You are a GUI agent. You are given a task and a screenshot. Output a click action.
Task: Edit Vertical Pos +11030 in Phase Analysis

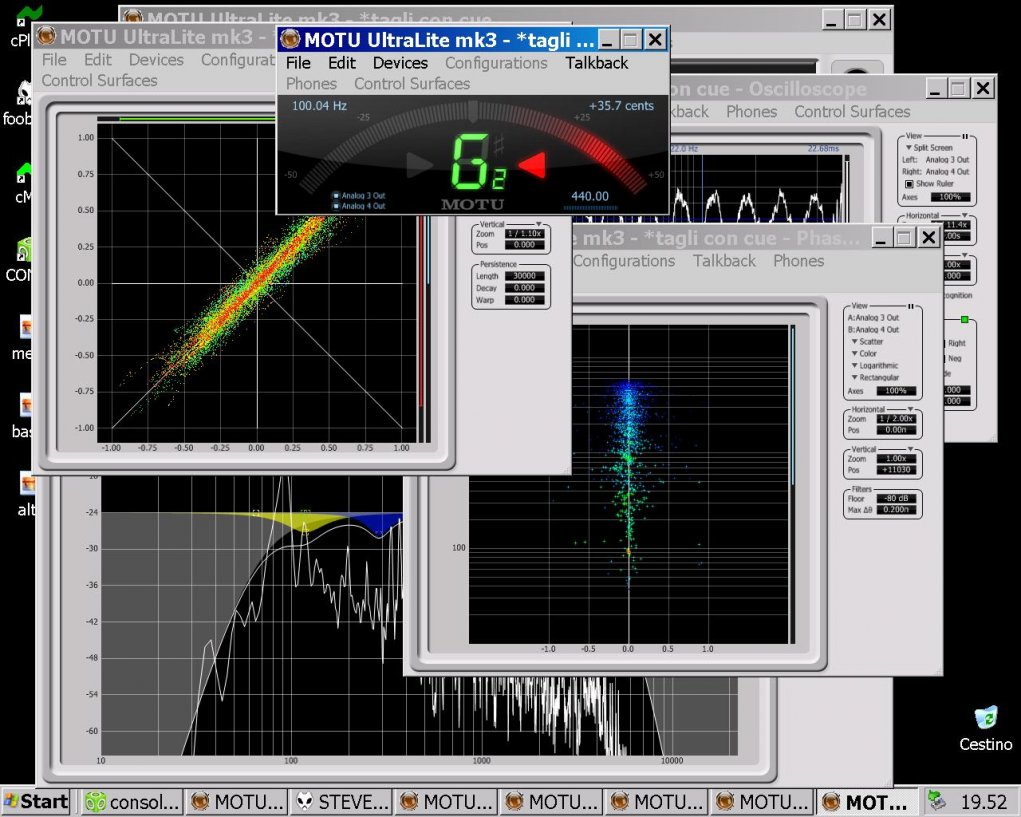(x=896, y=470)
